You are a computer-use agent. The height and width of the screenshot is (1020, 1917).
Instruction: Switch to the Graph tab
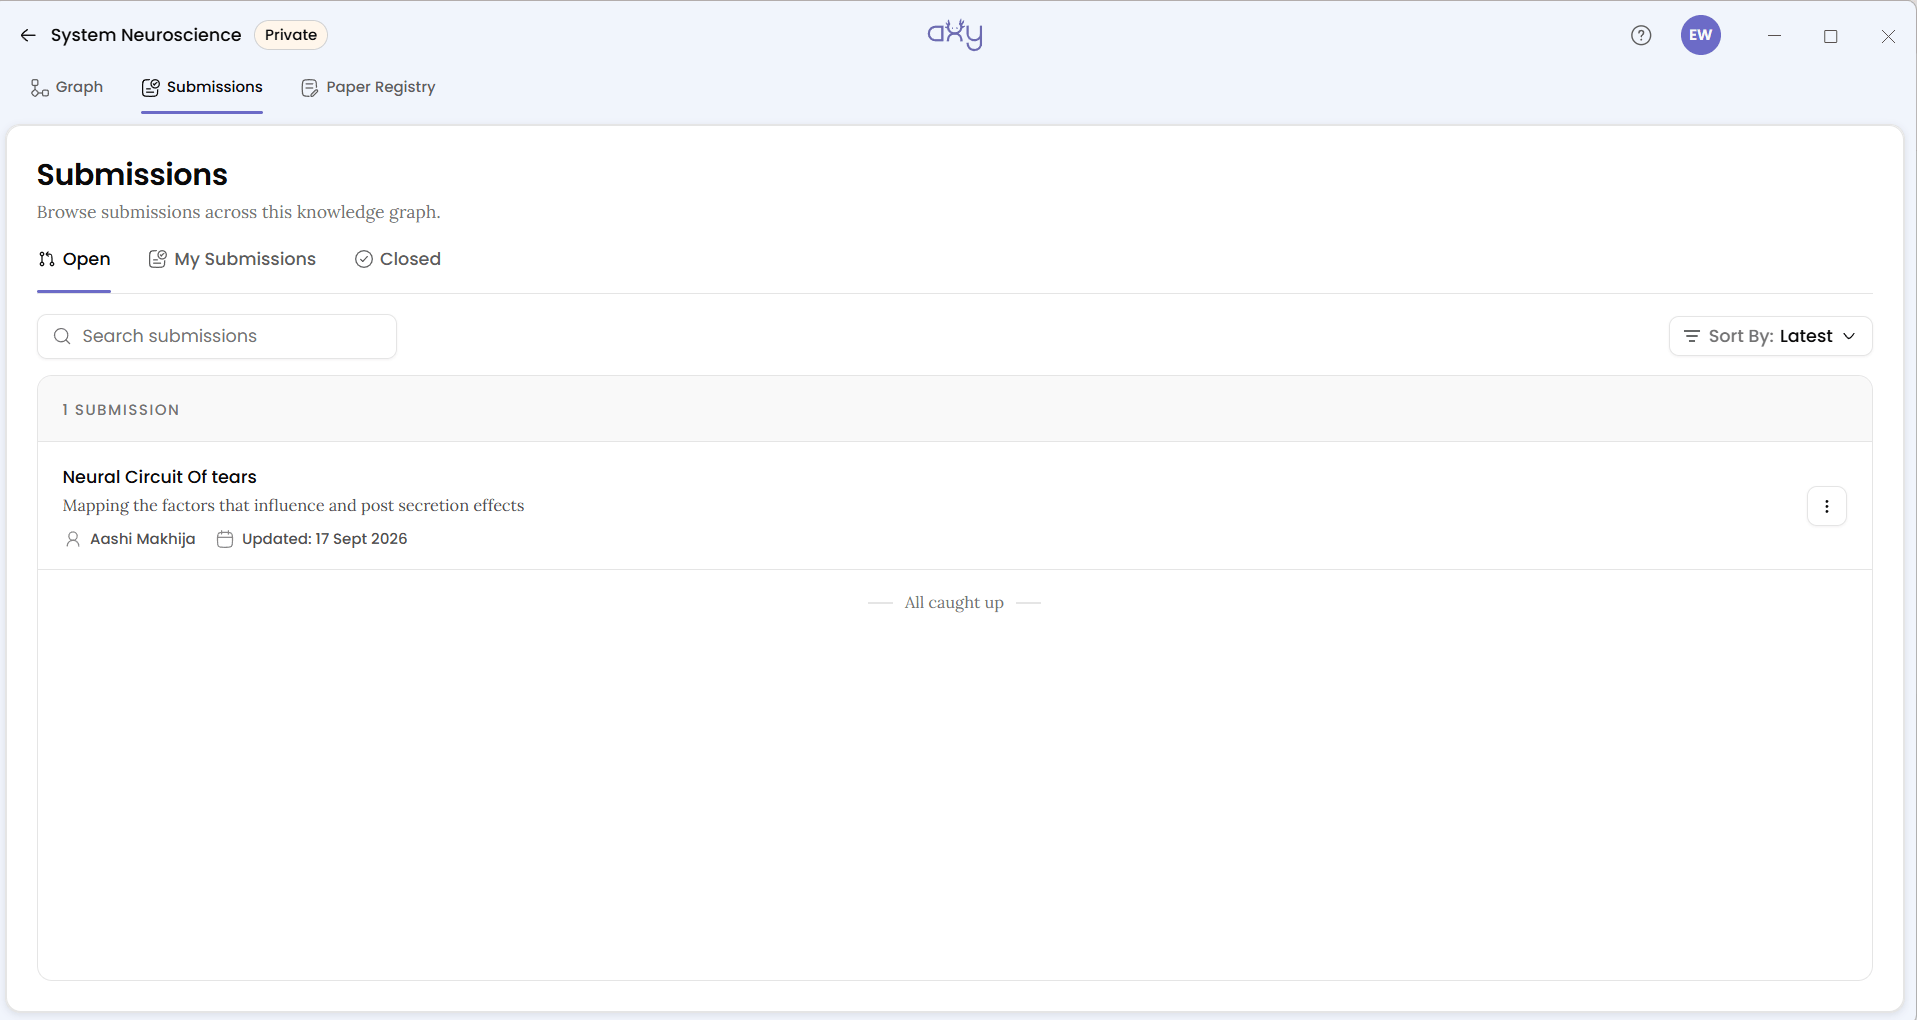coord(67,87)
